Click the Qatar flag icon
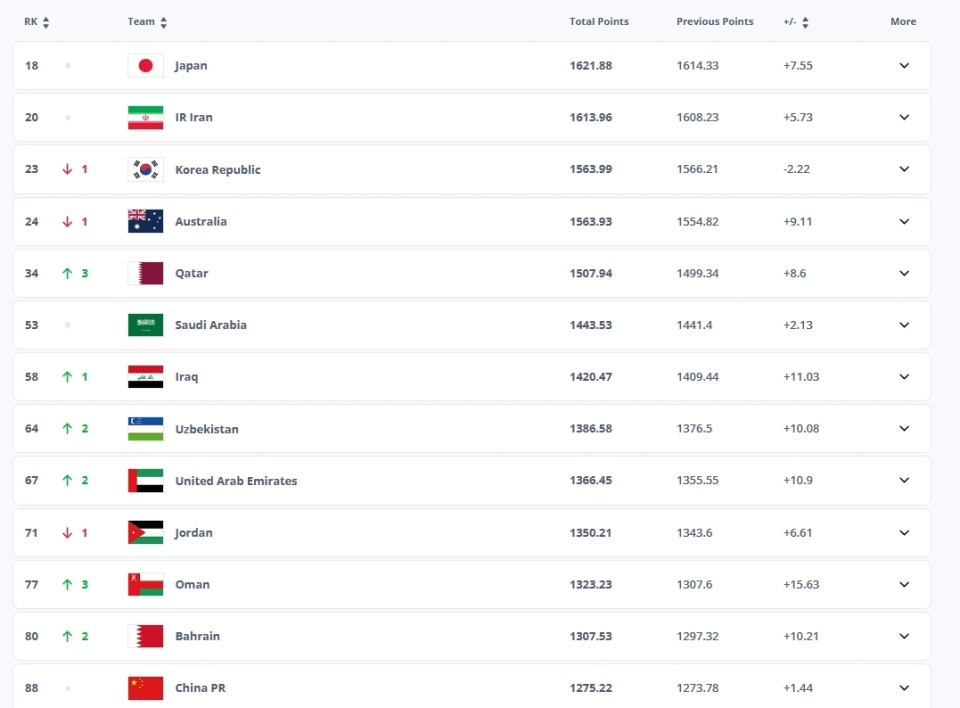Image resolution: width=960 pixels, height=708 pixels. point(145,273)
